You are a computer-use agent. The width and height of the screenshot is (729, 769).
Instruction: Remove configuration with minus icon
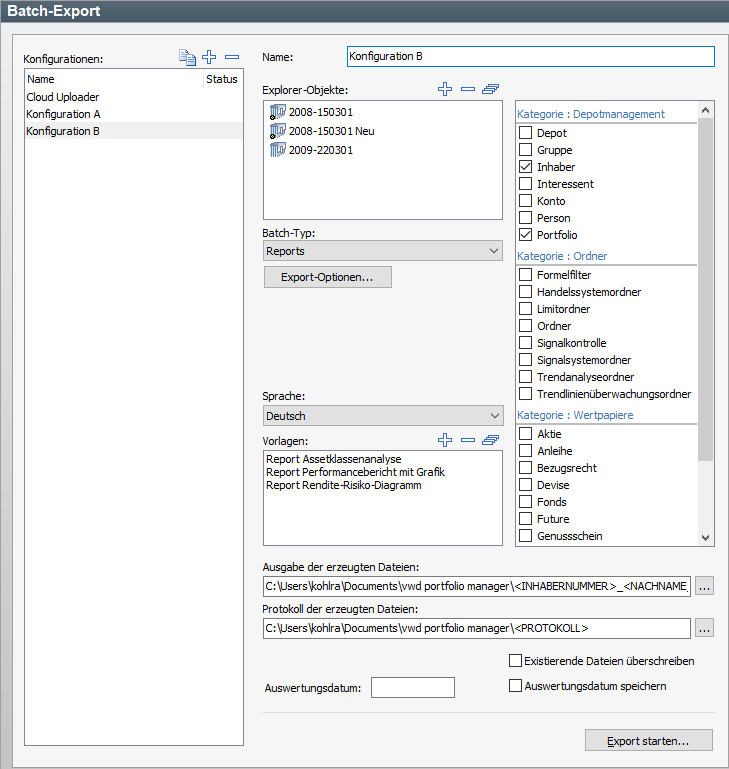pyautogui.click(x=231, y=58)
